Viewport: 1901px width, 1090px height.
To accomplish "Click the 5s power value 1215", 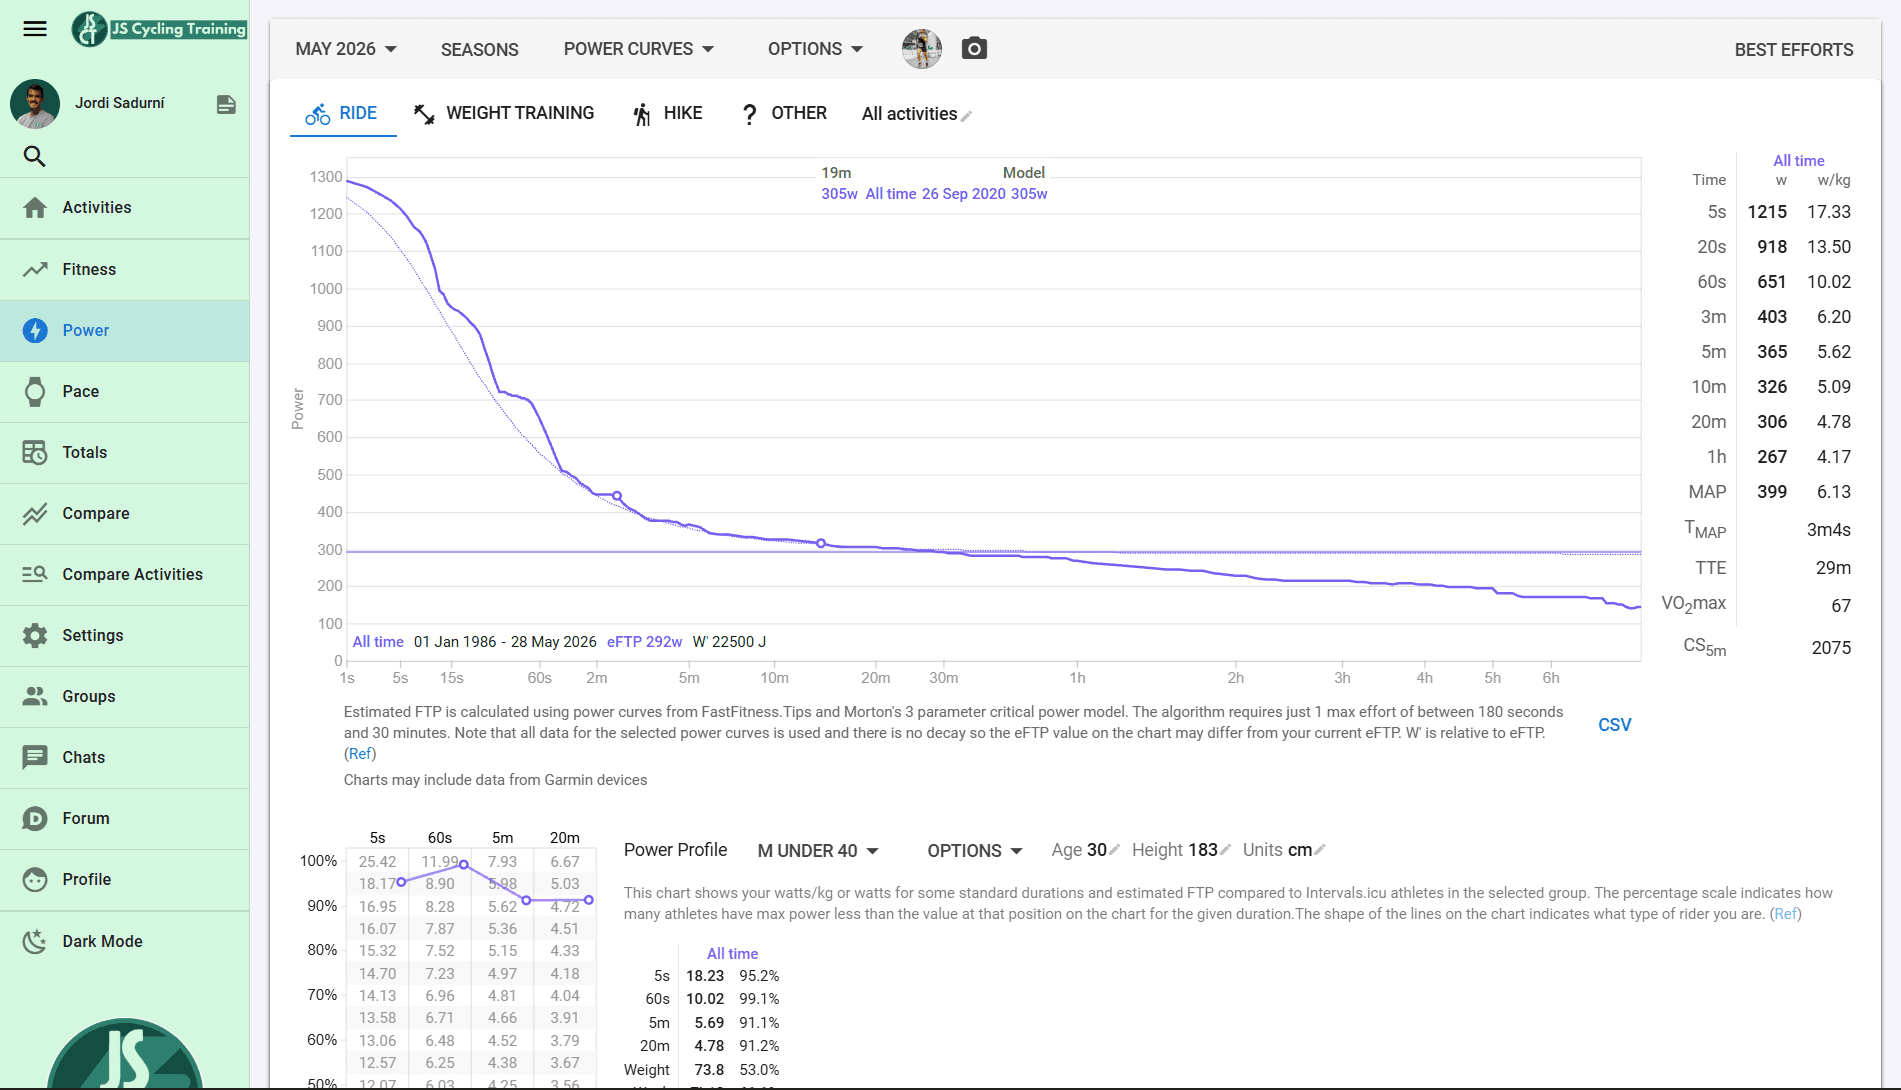I will point(1766,212).
